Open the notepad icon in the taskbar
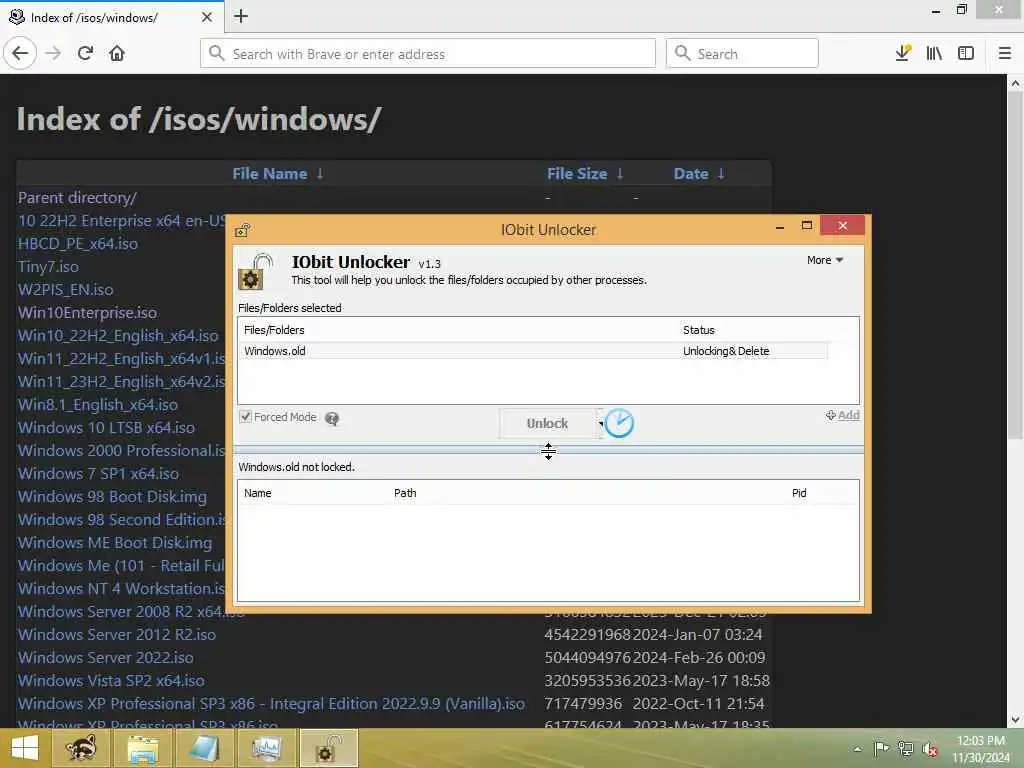 (x=204, y=748)
